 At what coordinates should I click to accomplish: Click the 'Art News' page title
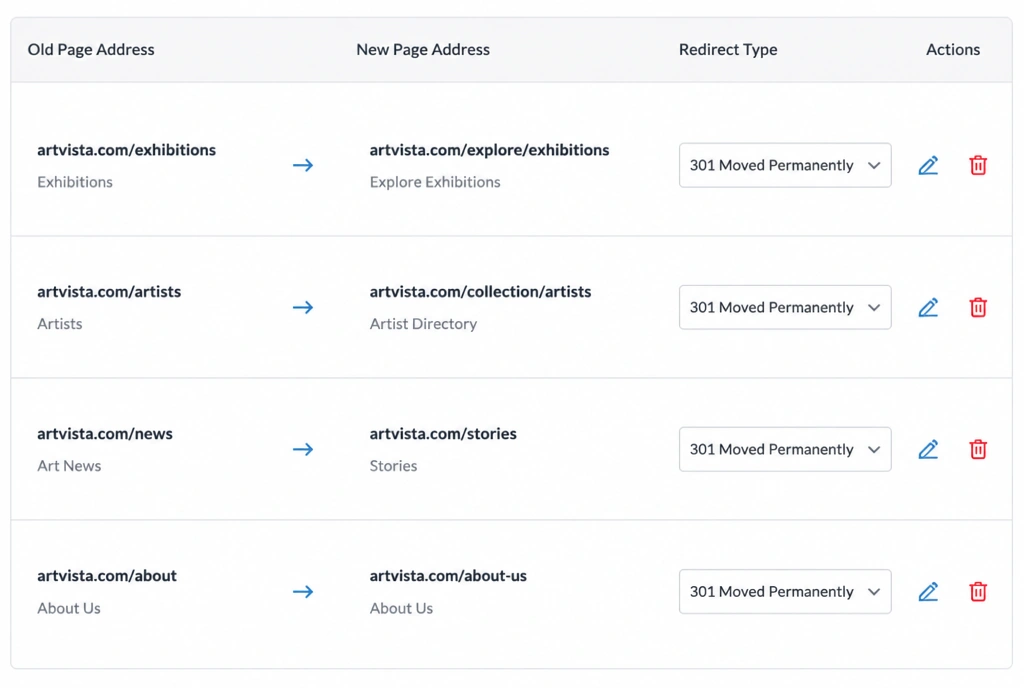(69, 466)
